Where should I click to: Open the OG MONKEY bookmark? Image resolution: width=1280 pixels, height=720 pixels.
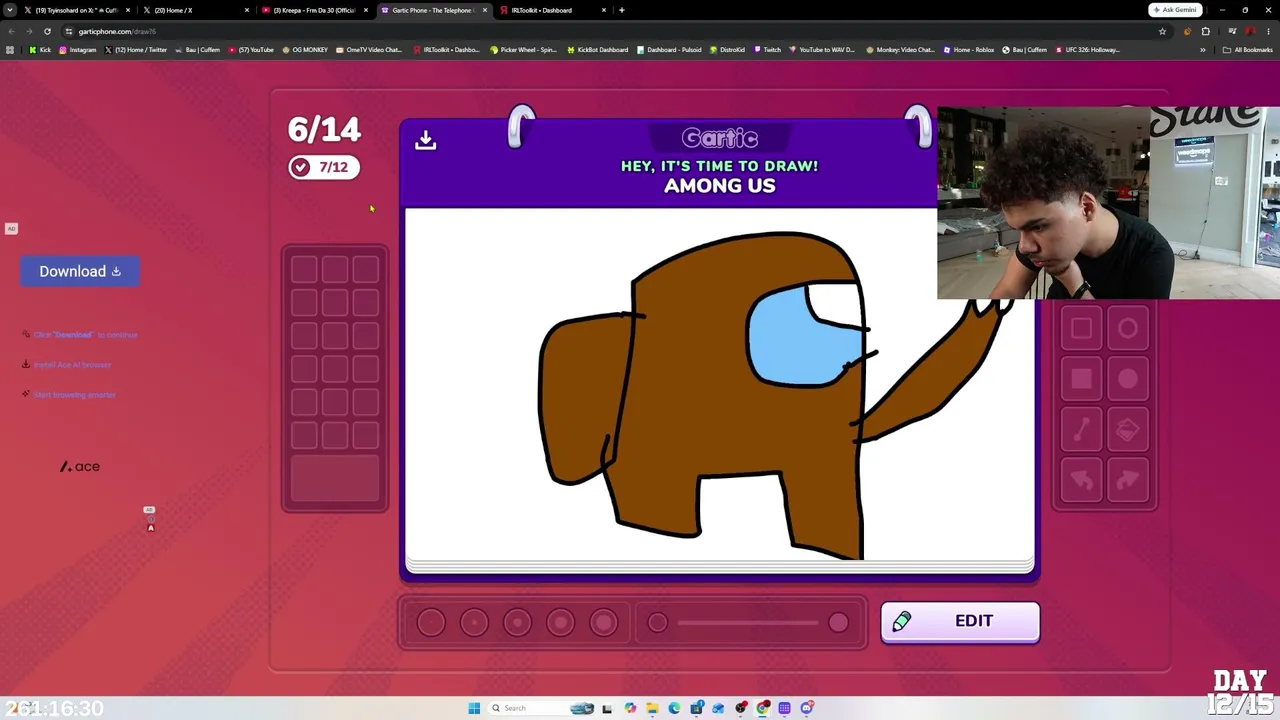(x=305, y=50)
